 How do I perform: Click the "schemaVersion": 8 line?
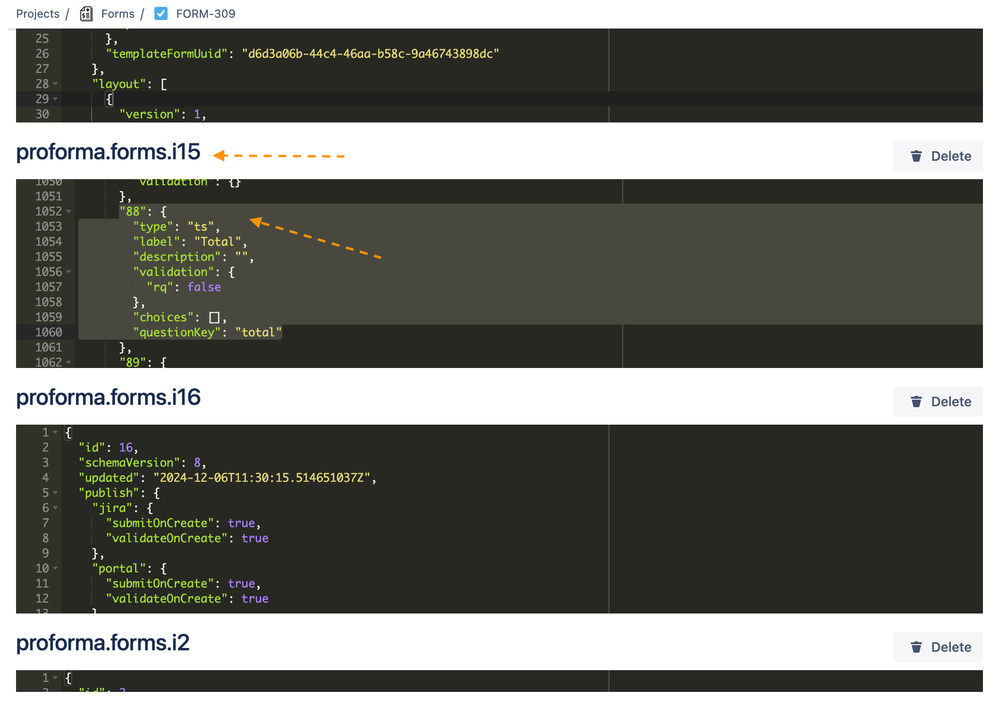click(142, 463)
